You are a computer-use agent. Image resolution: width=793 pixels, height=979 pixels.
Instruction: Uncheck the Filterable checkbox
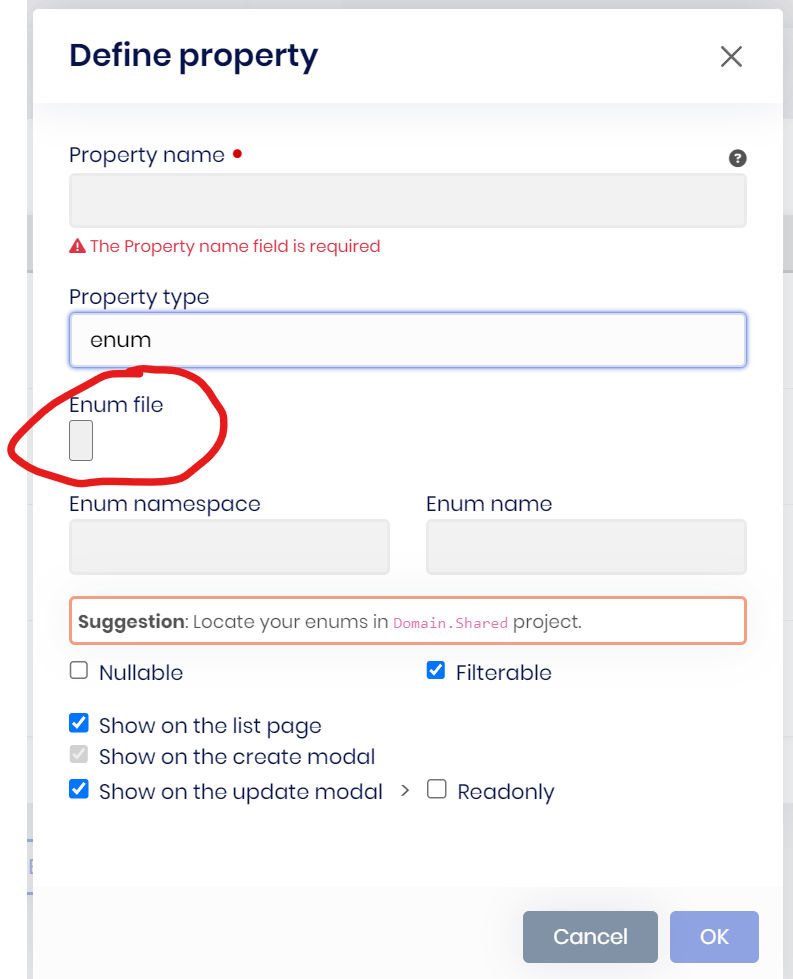(x=436, y=671)
